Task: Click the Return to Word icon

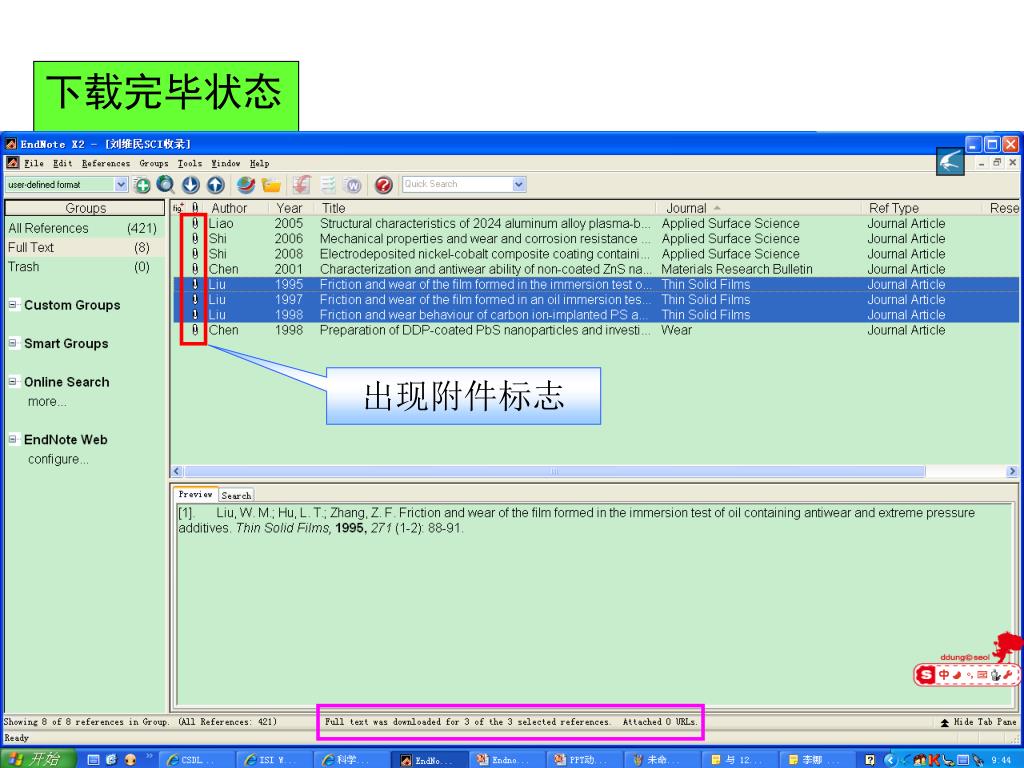Action: (x=353, y=185)
